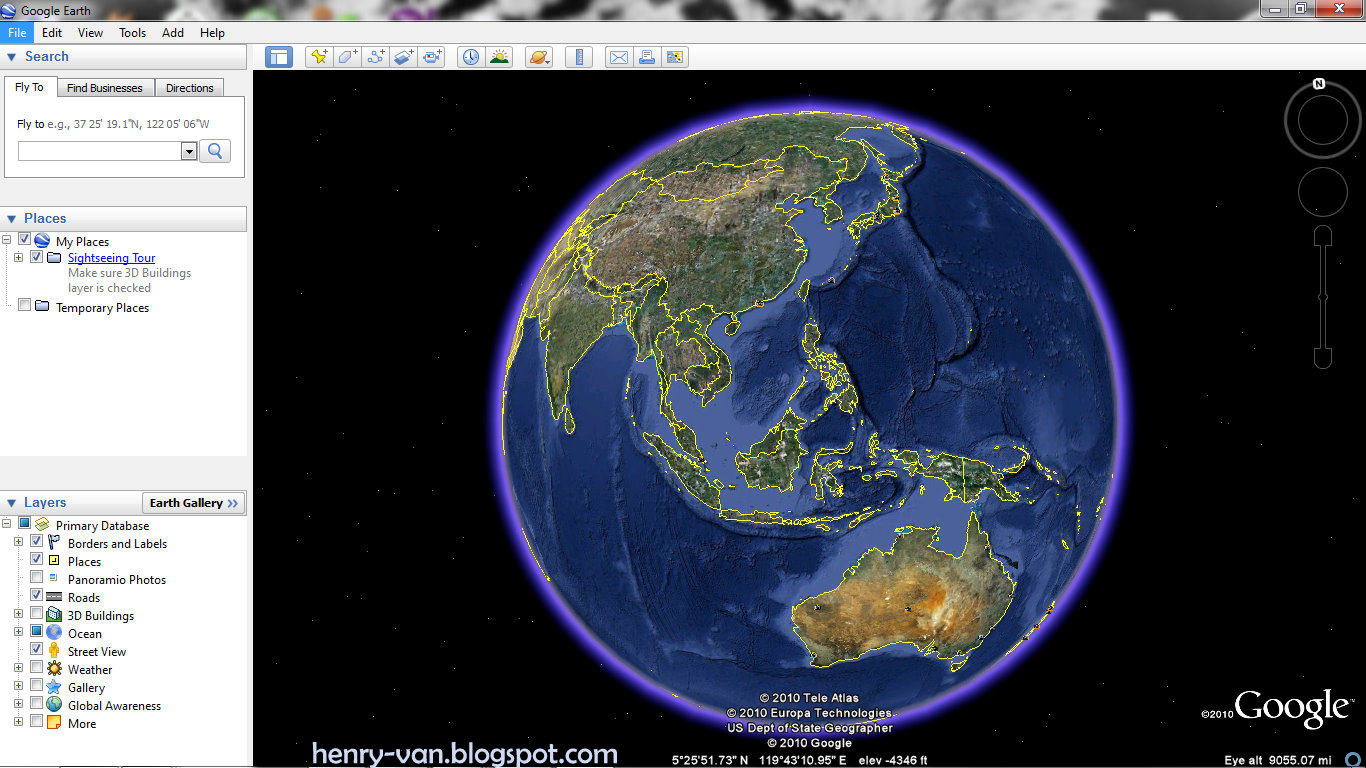
Task: Add an image overlay
Action: tap(403, 57)
